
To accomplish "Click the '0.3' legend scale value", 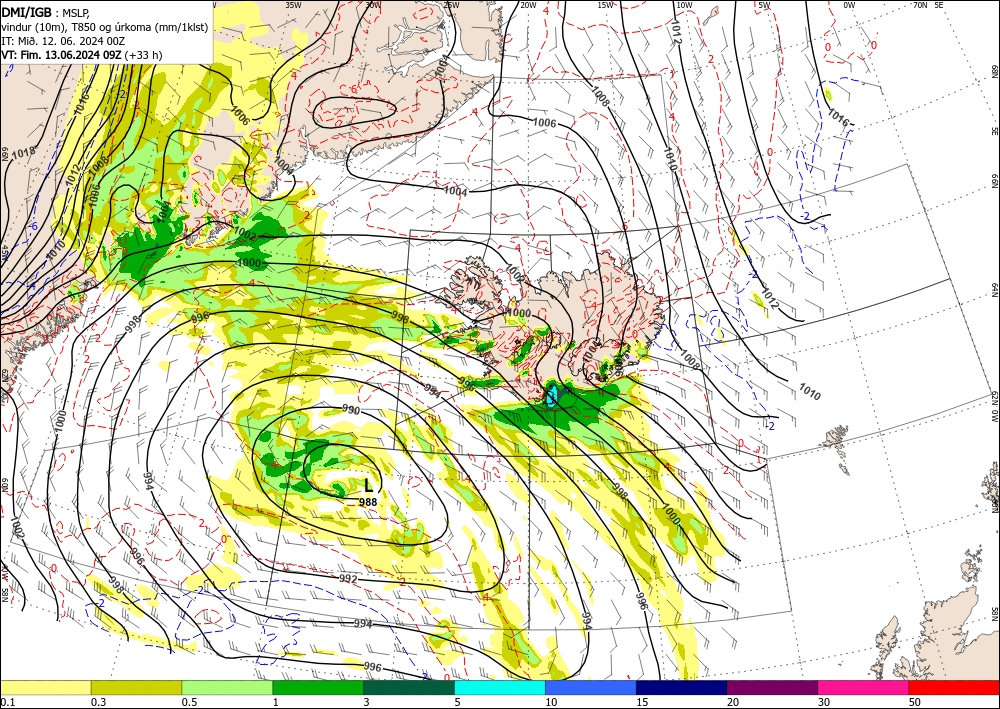I will coord(97,702).
